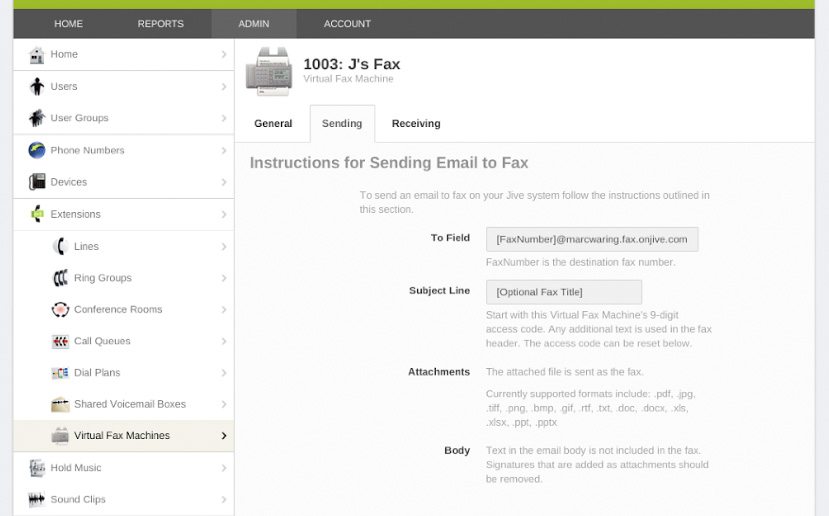This screenshot has width=829, height=516.
Task: Click the Home house icon in sidebar
Action: point(36,54)
